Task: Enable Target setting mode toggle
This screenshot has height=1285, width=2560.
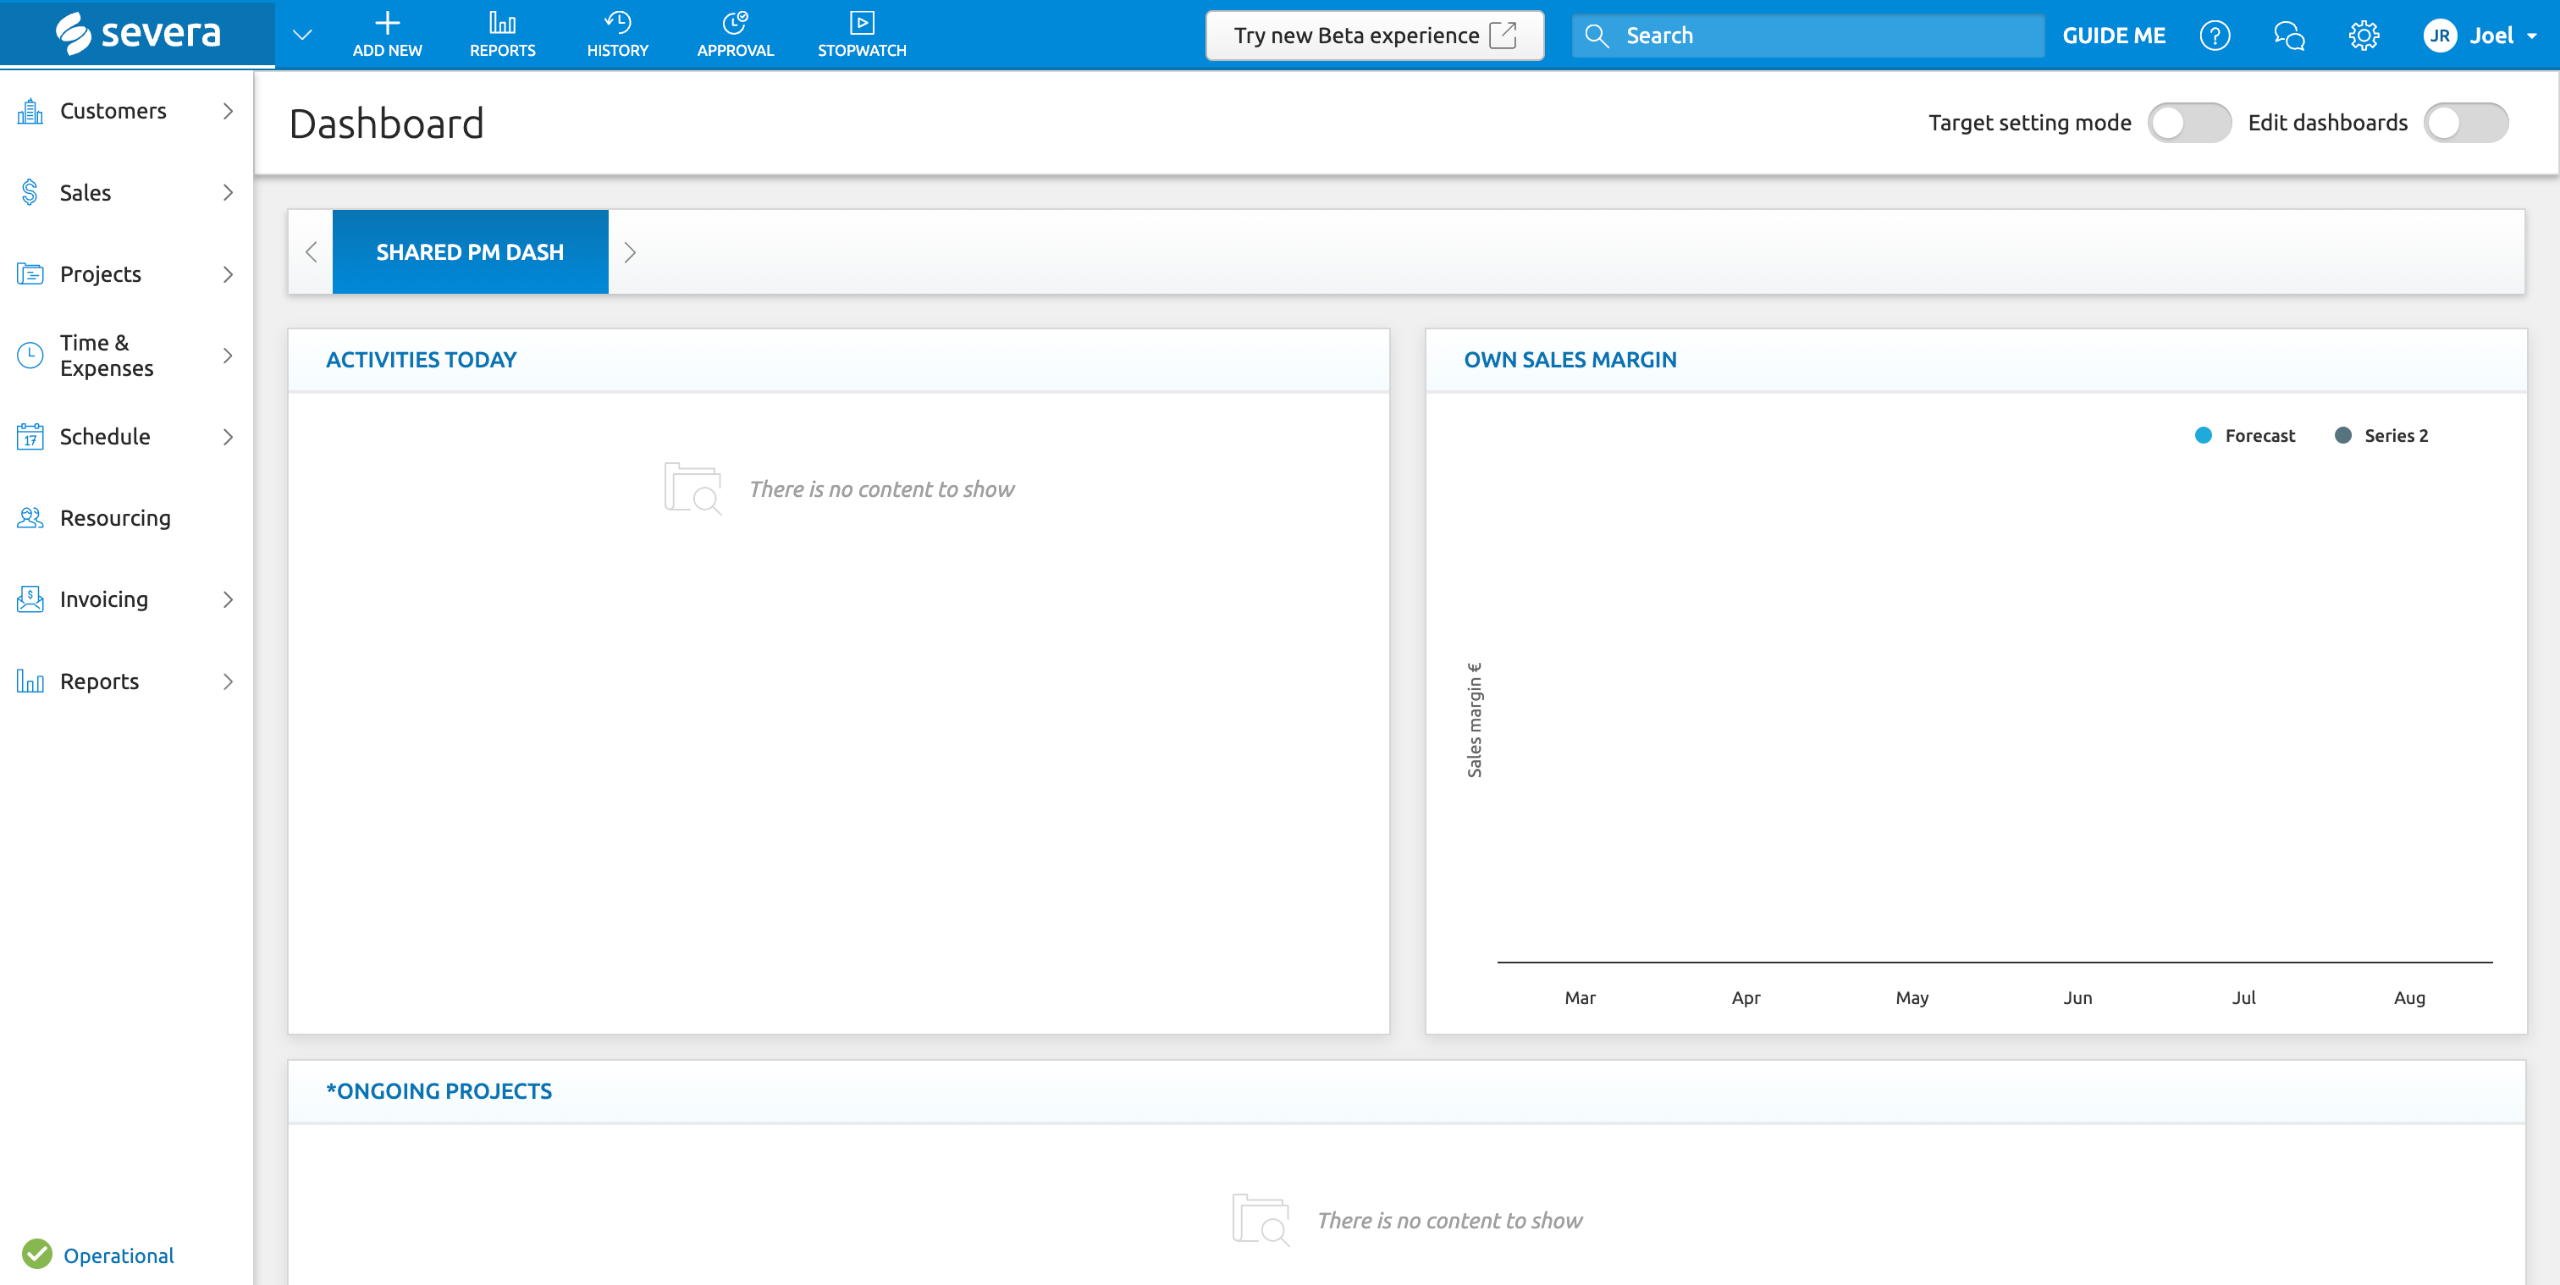Action: pos(2188,123)
